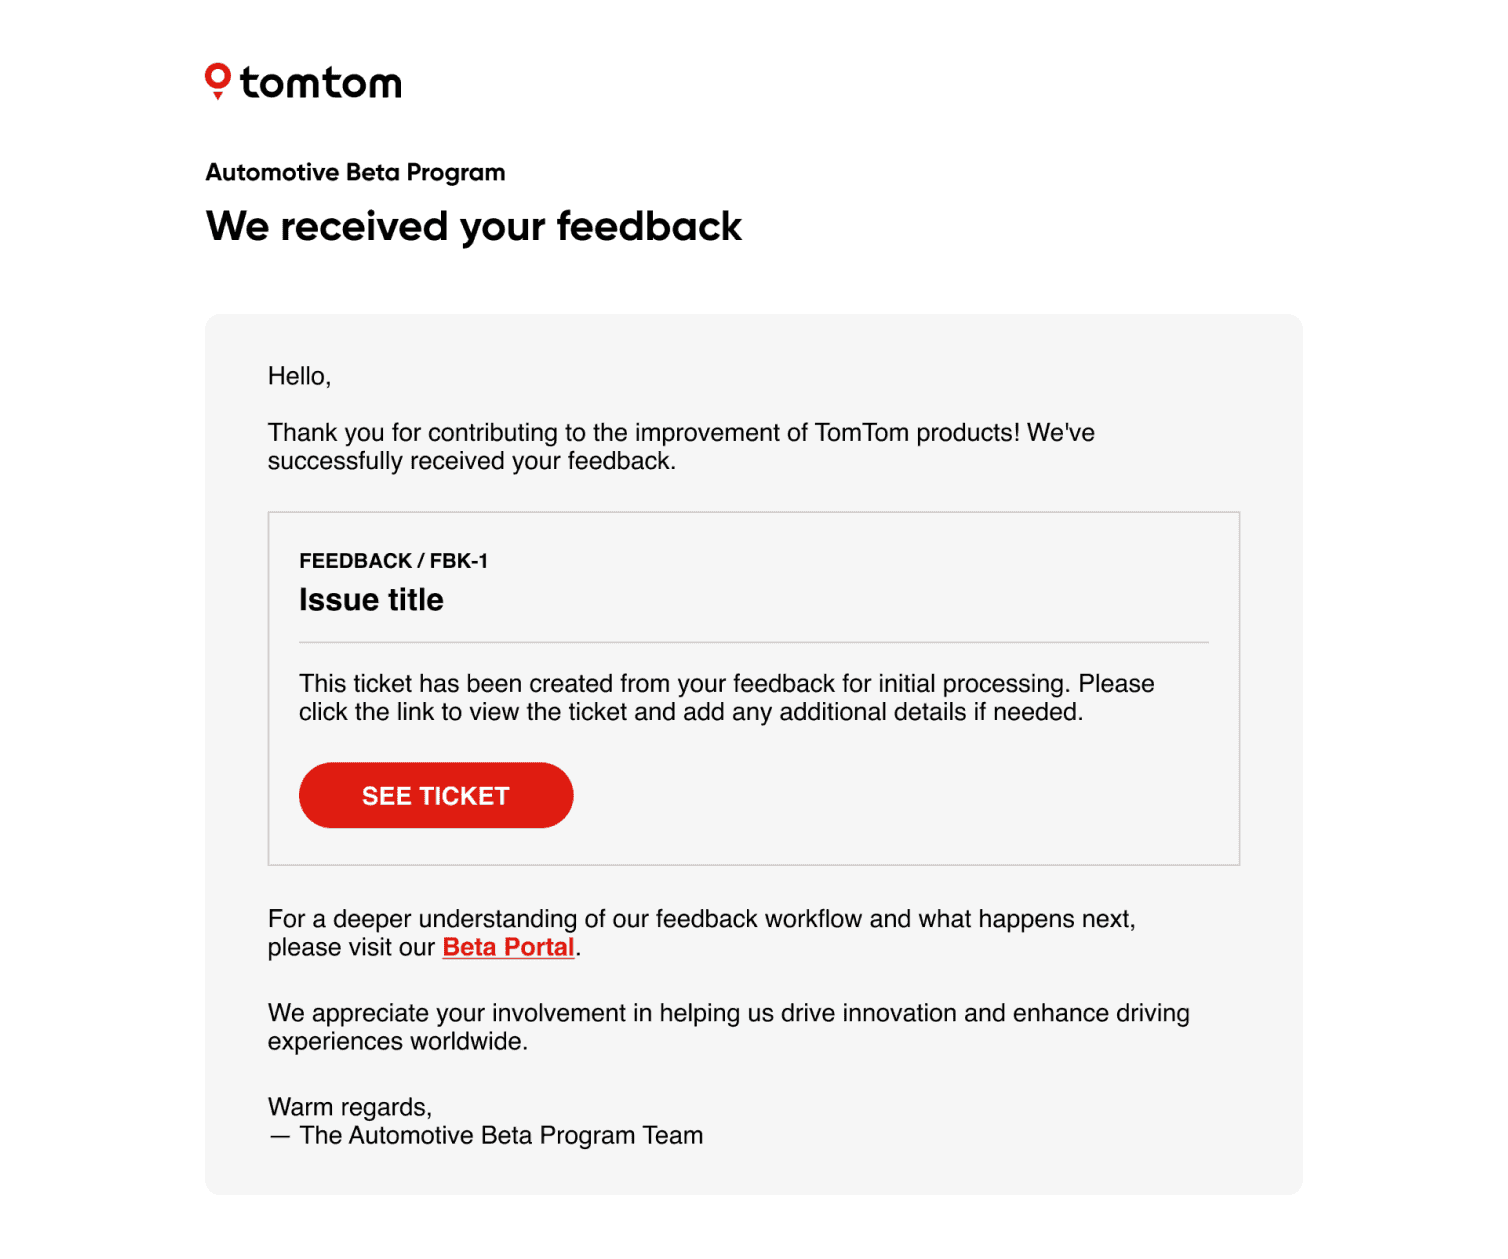Open the Beta Portal link
This screenshot has height=1259, width=1508.
click(x=508, y=947)
